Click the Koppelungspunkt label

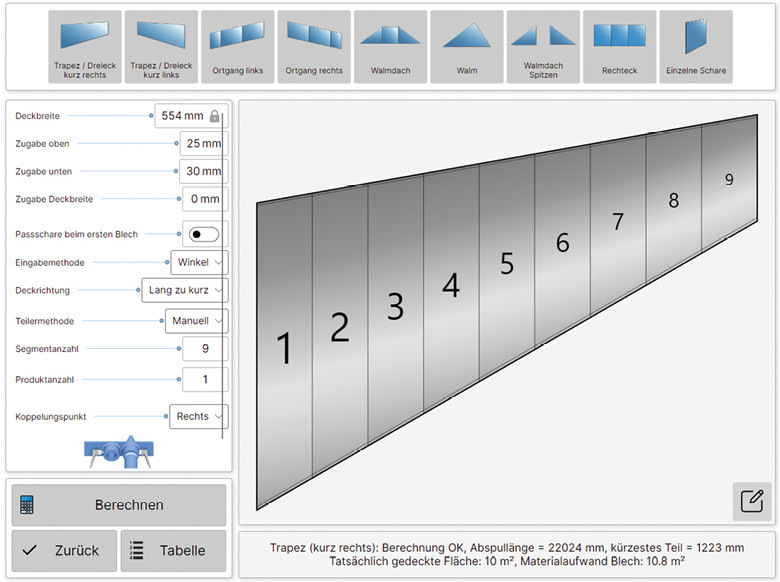(50, 417)
